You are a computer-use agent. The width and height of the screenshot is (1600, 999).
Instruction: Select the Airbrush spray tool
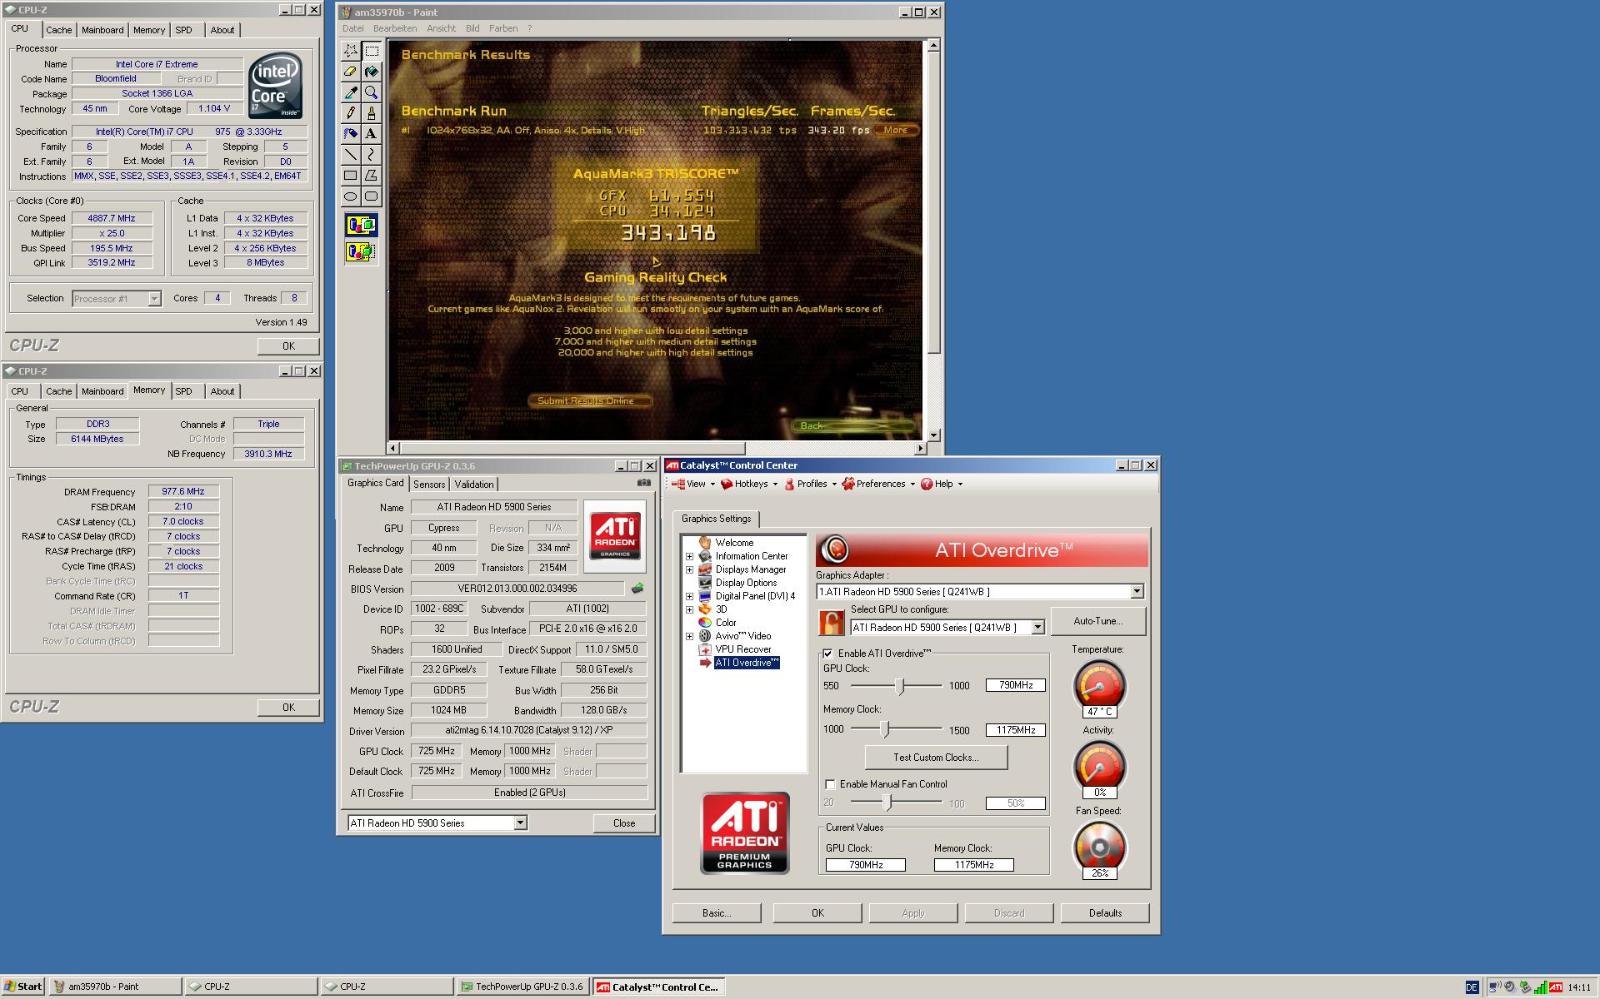click(x=350, y=133)
